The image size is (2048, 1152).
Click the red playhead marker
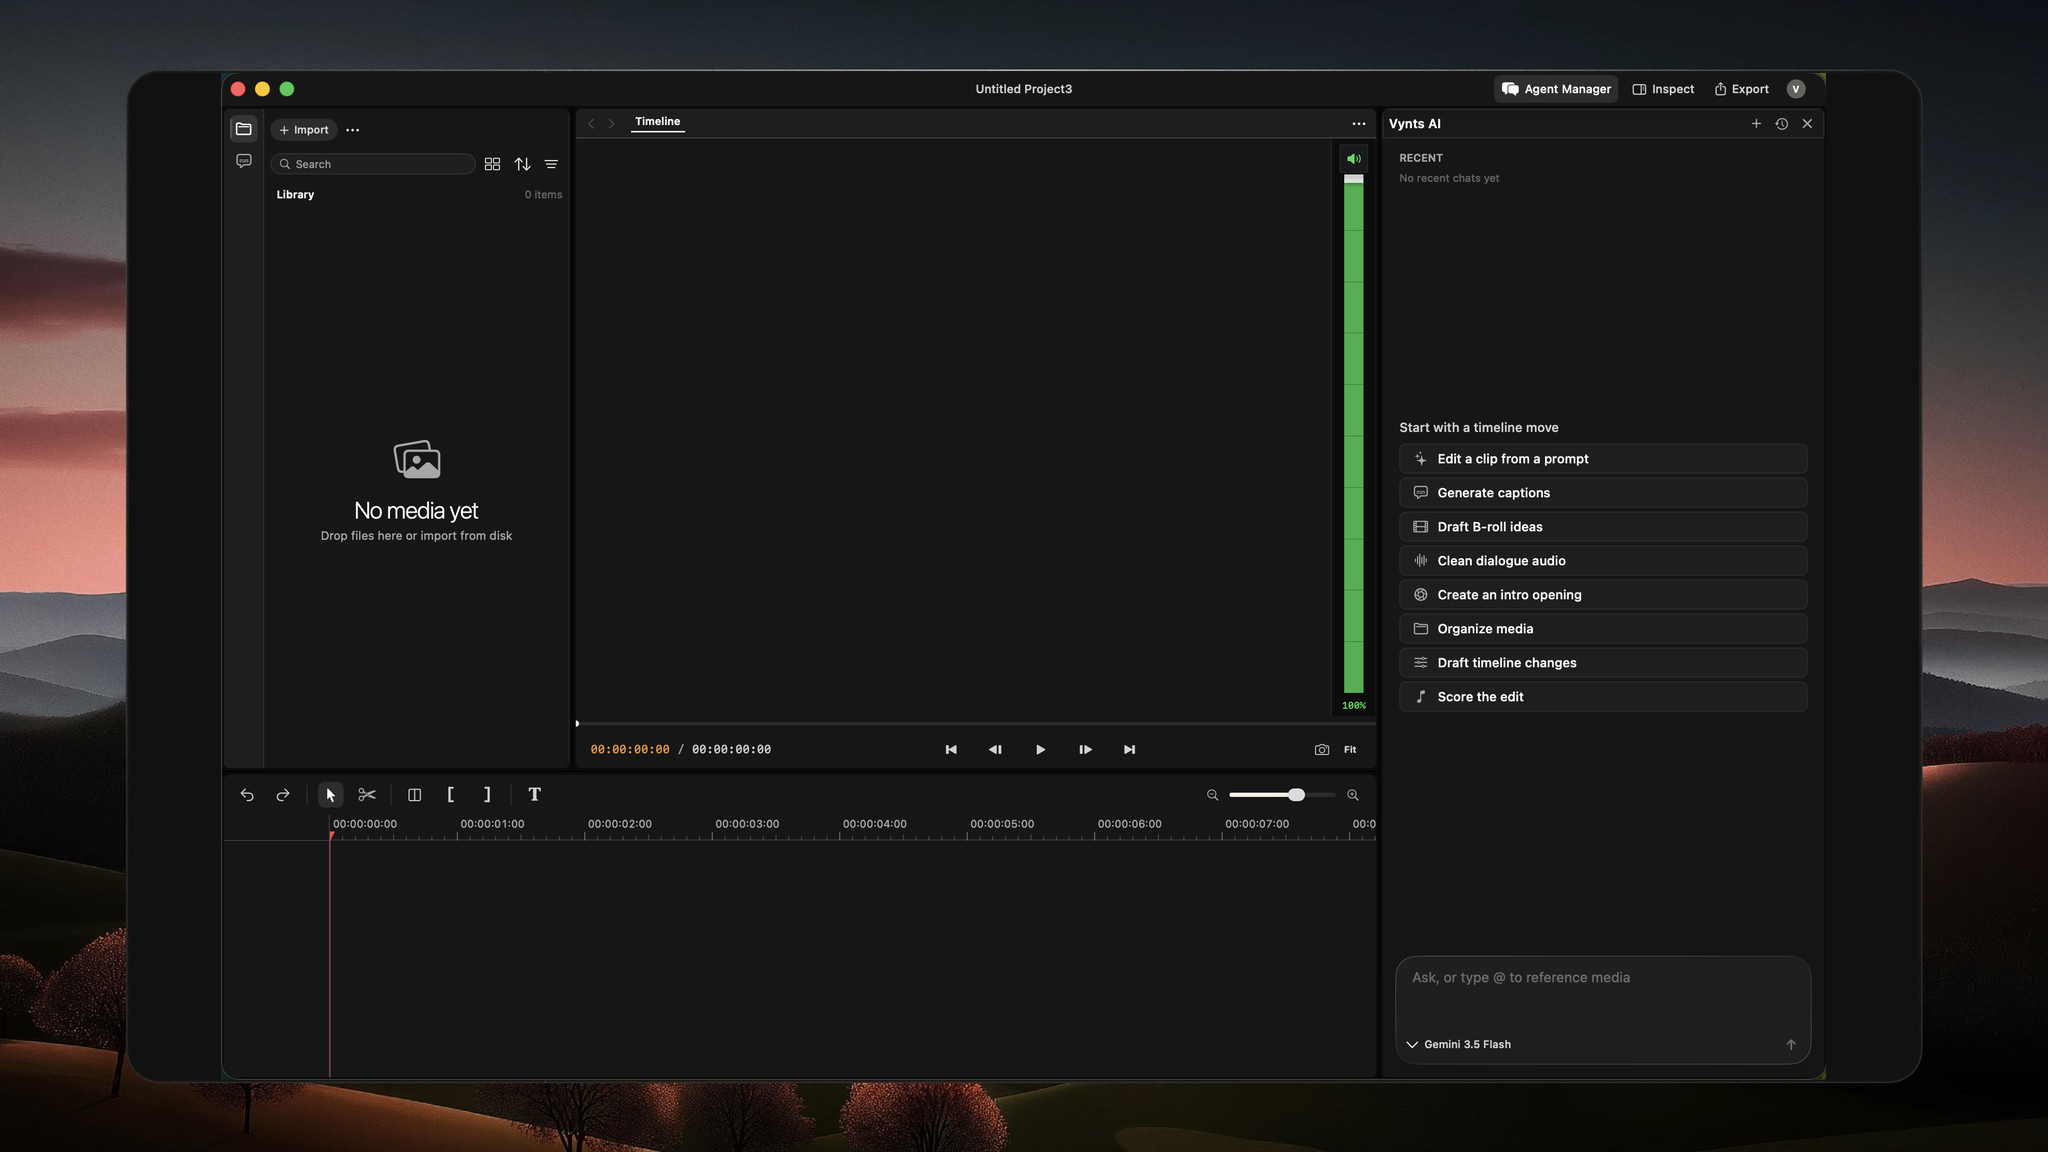coord(330,836)
